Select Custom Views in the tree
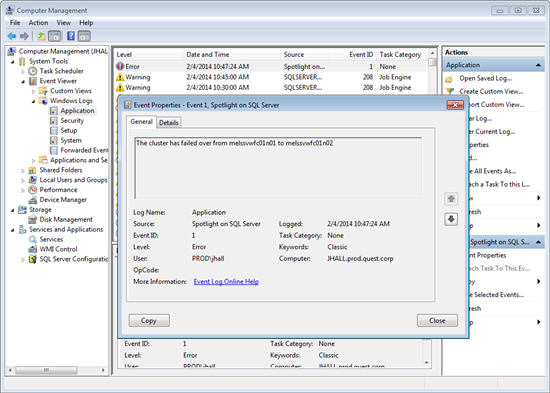 pyautogui.click(x=71, y=91)
